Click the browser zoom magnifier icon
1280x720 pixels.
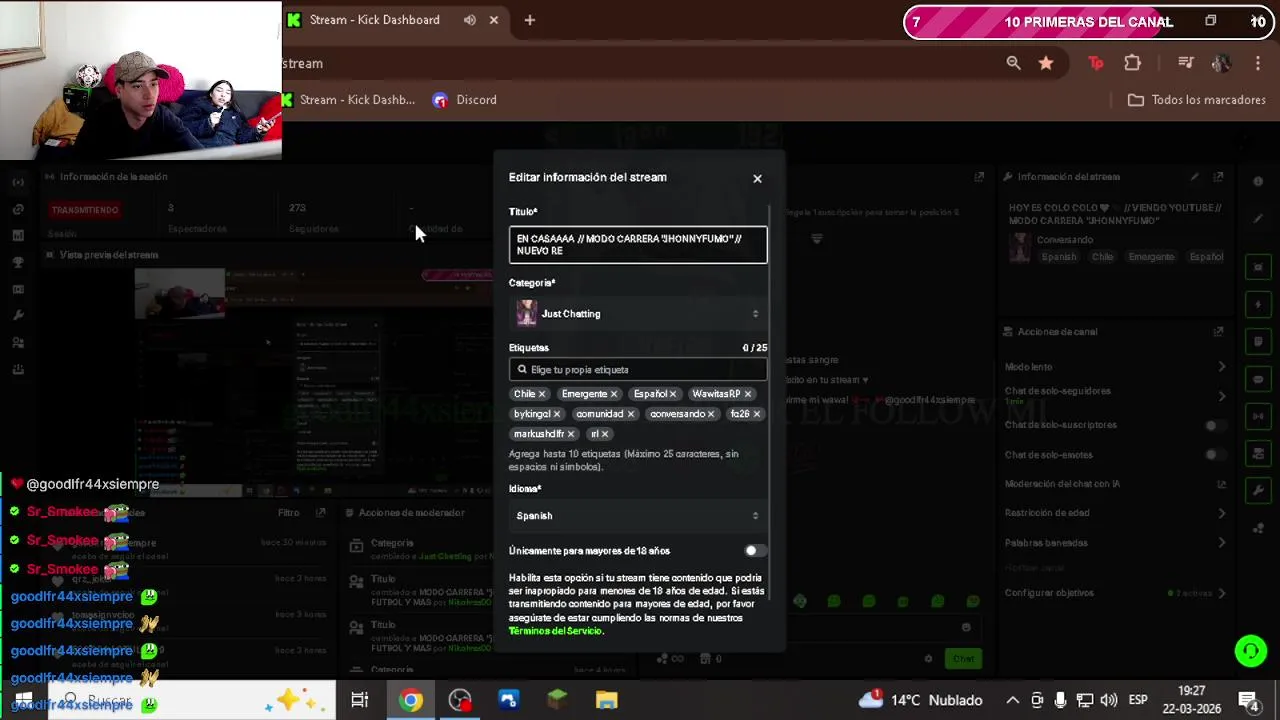(x=1013, y=63)
